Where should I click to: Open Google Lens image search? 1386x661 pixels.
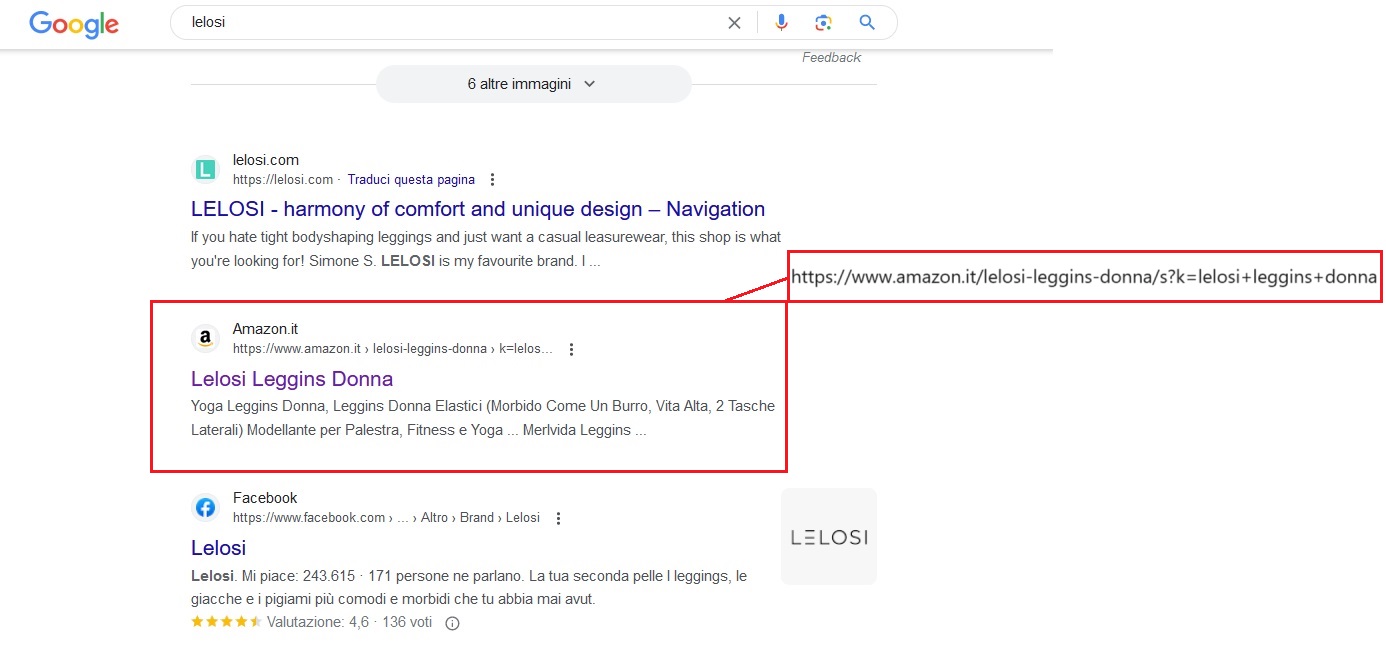pos(823,23)
